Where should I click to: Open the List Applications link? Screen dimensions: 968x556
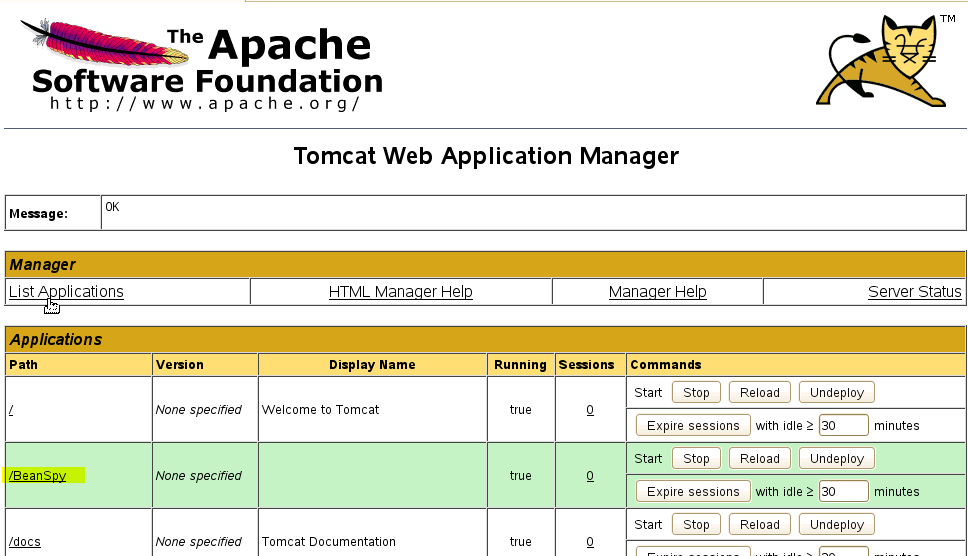66,291
